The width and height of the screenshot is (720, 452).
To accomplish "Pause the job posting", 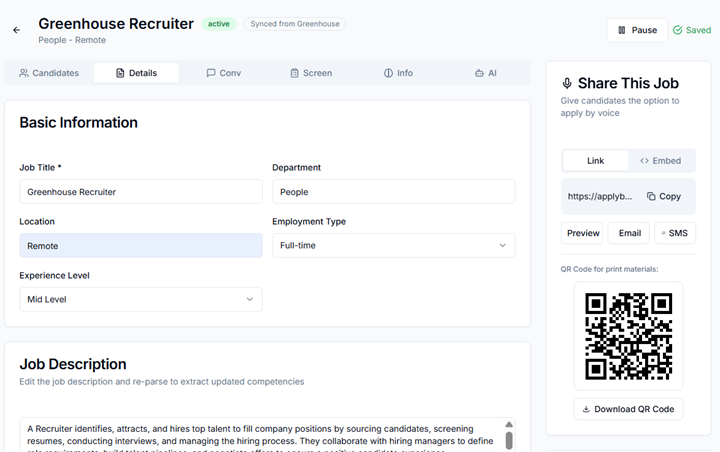I will (x=637, y=30).
